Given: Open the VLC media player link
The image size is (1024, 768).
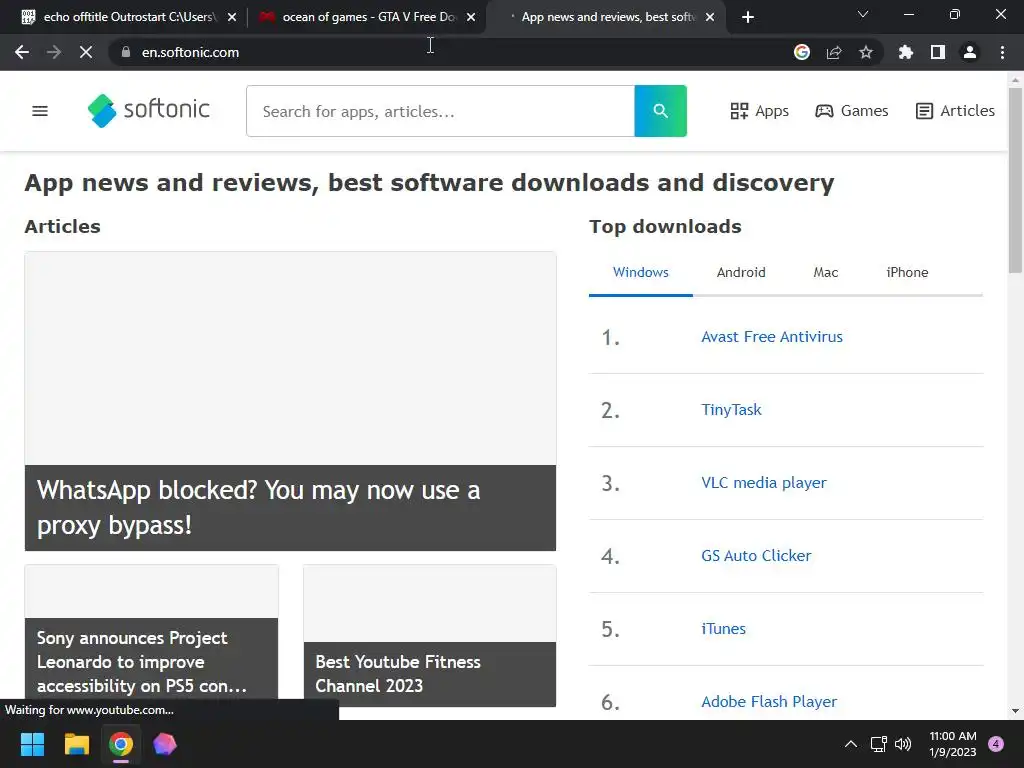Looking at the screenshot, I should pos(763,483).
